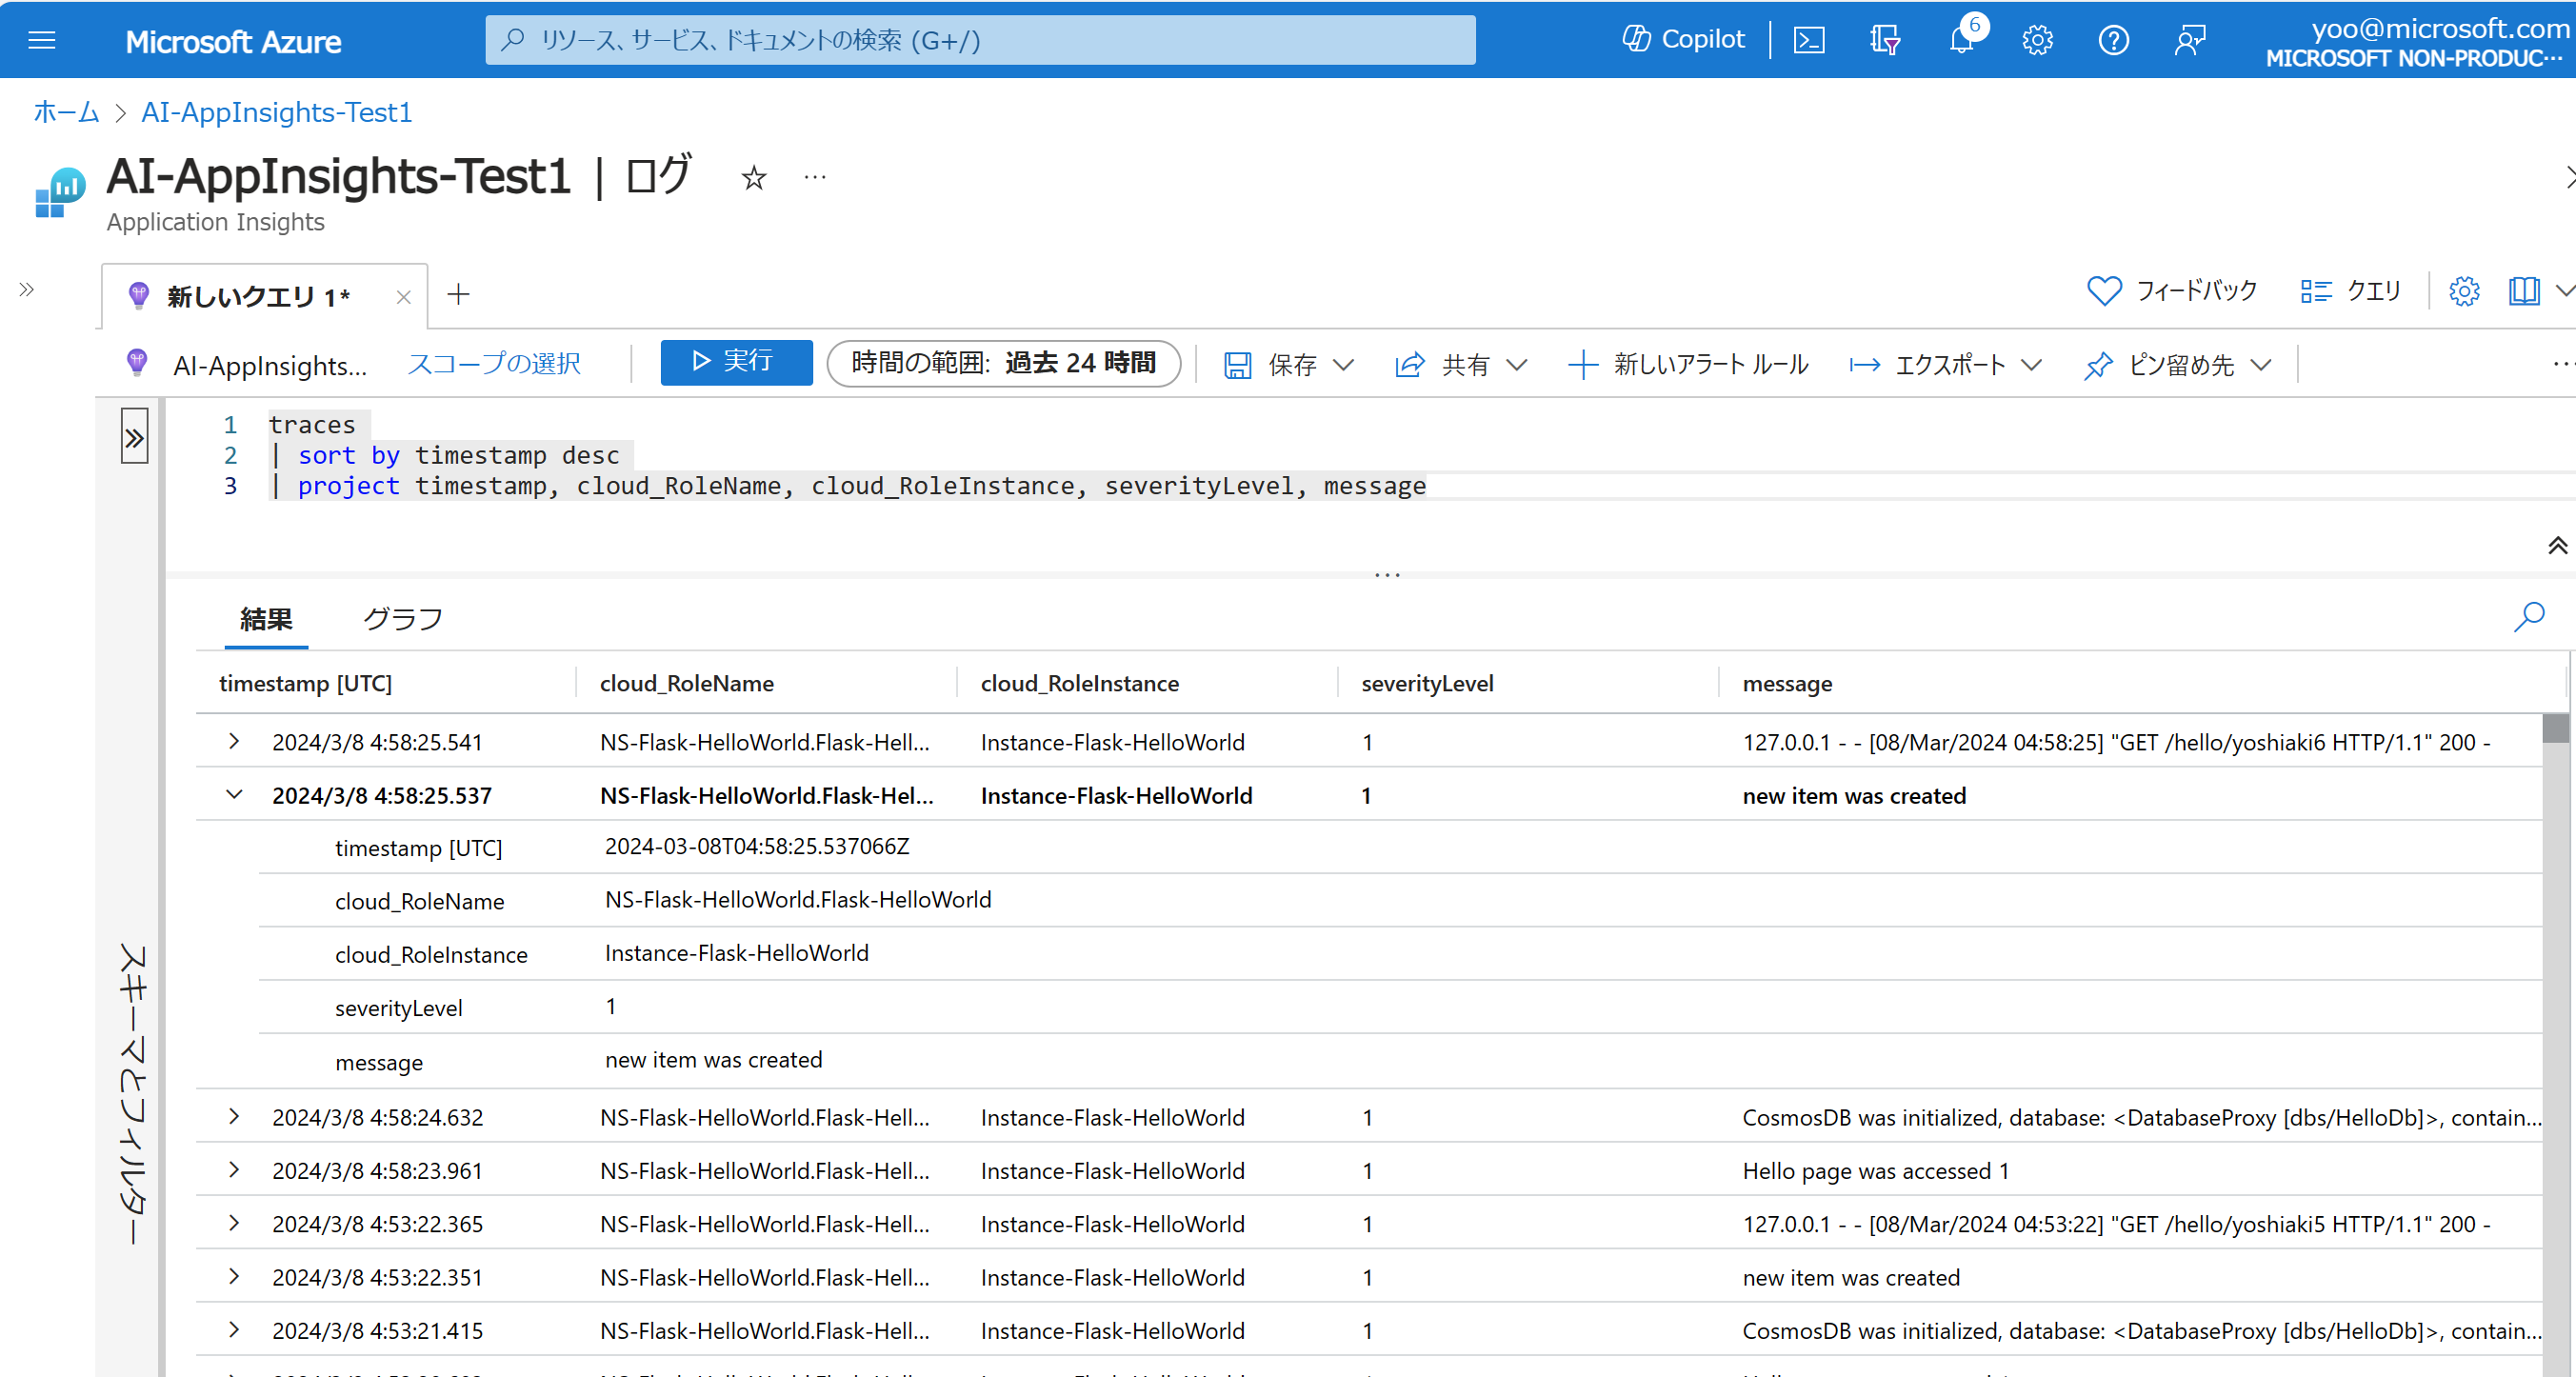Viewport: 2576px width, 1377px height.
Task: Open Copilot from the Azure top bar
Action: pyautogui.click(x=1683, y=39)
